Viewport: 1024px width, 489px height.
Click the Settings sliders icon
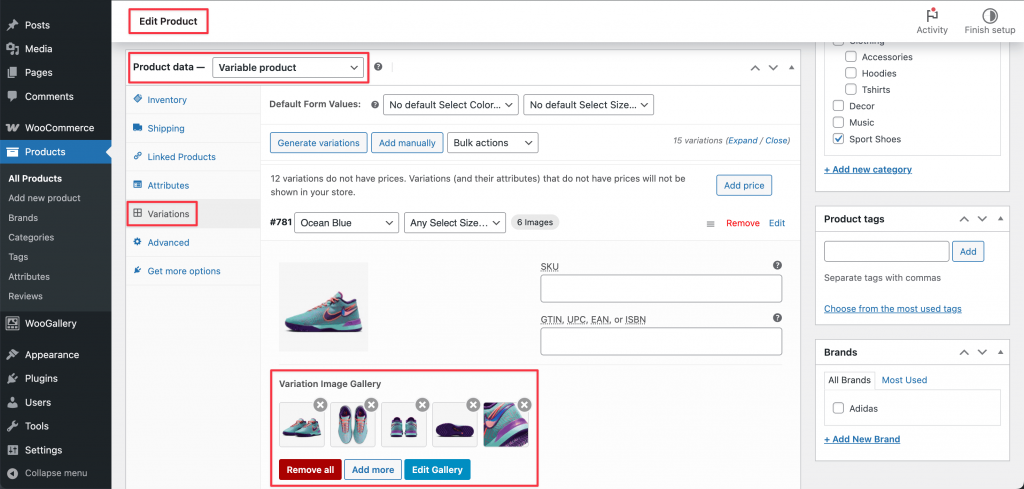point(12,450)
